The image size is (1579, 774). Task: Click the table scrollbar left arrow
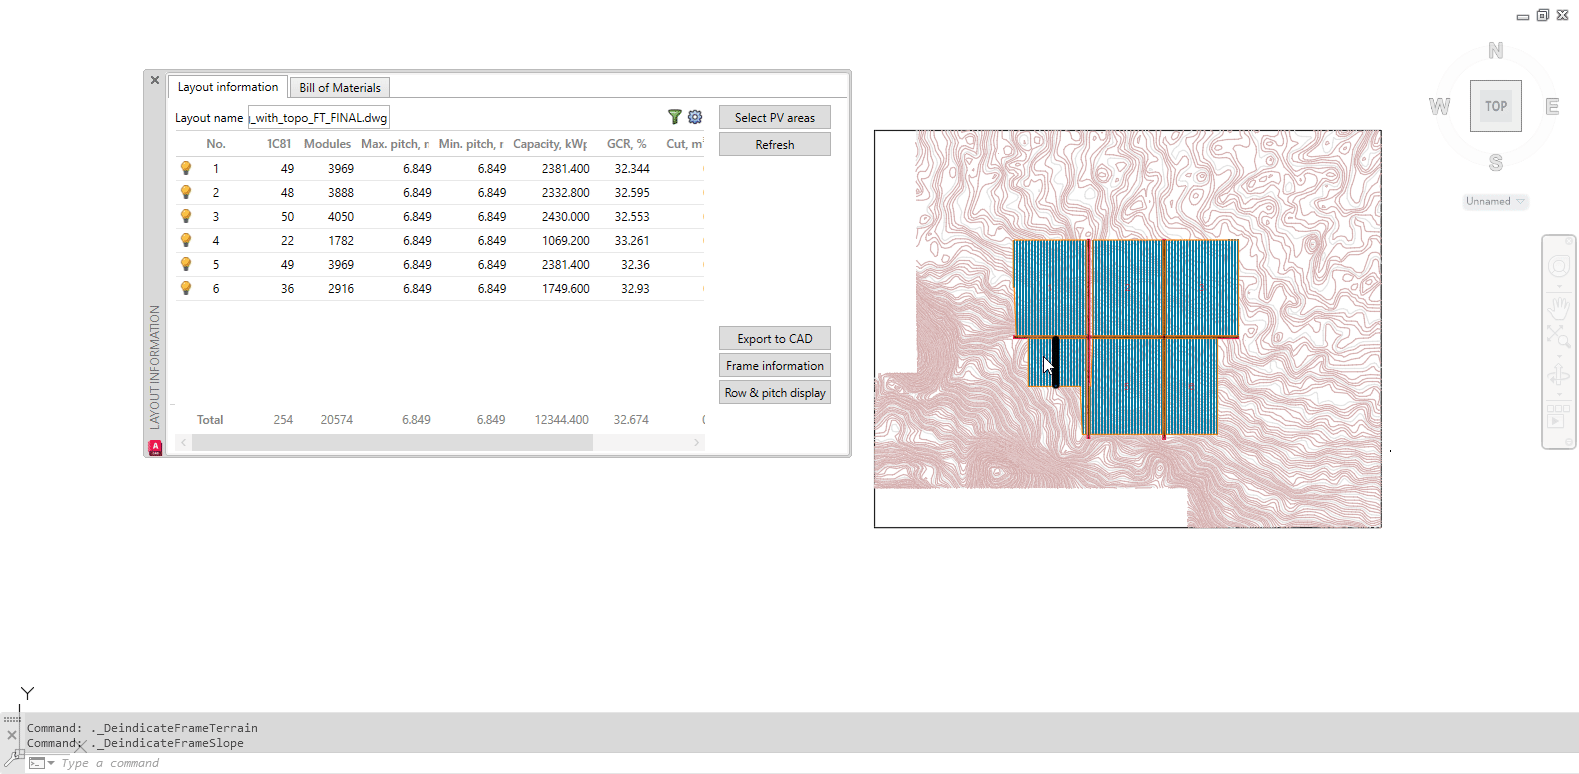pyautogui.click(x=183, y=442)
